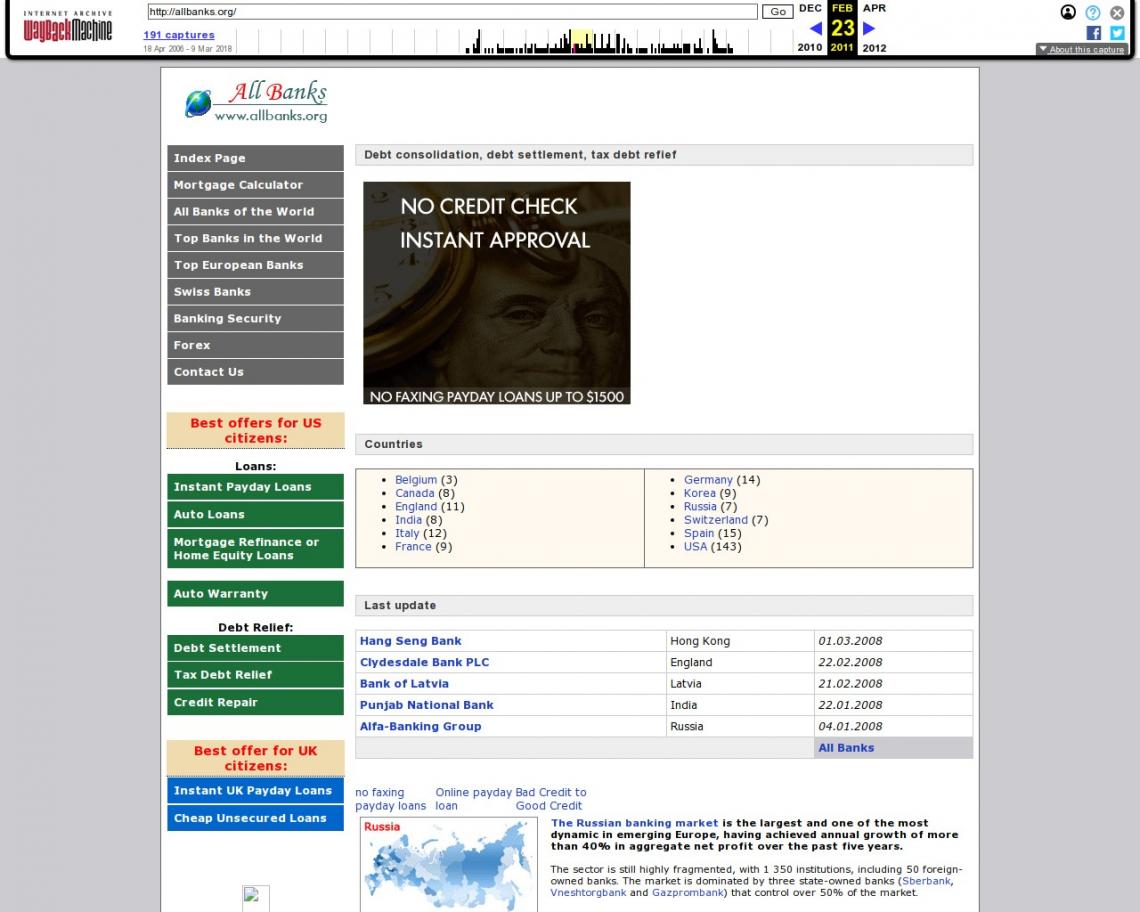Screen dimensions: 1140x912
Task: Jump to APR 2012 capture
Action: coord(875,28)
